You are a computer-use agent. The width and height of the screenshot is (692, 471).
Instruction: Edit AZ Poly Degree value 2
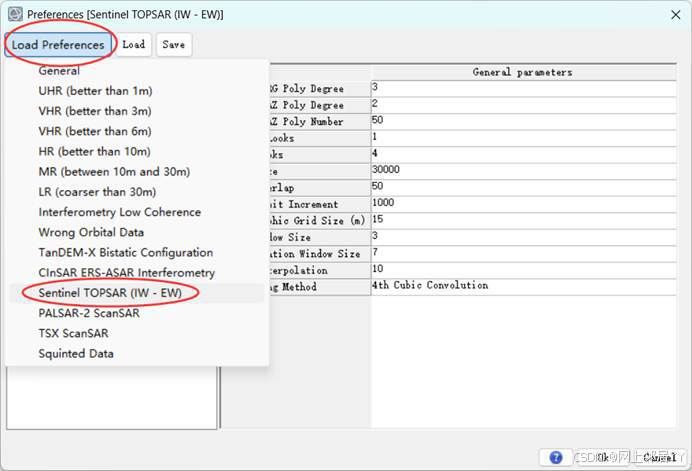(523, 105)
